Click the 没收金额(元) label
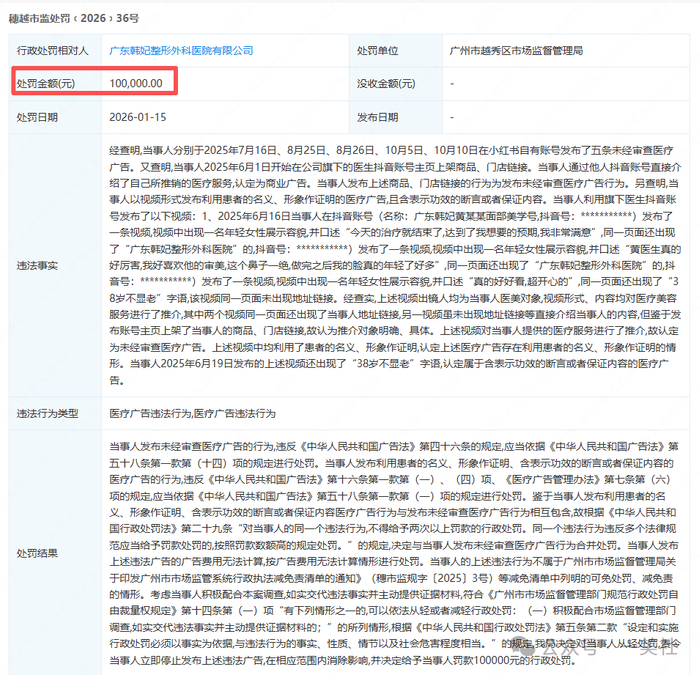Viewport: 700px width, 675px height. [386, 83]
